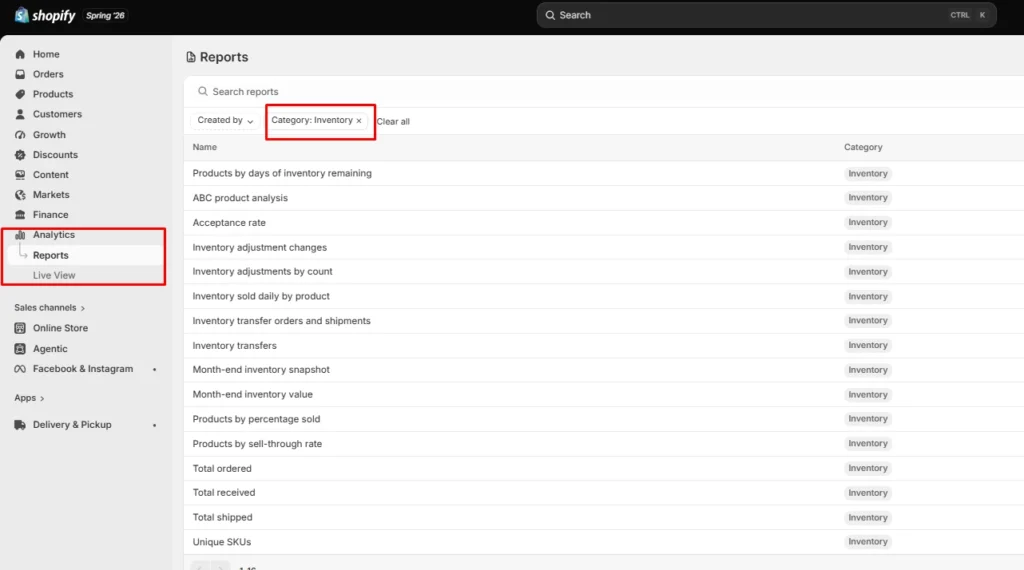Click the Shopify logo icon
Image resolution: width=1024 pixels, height=570 pixels.
tap(22, 15)
